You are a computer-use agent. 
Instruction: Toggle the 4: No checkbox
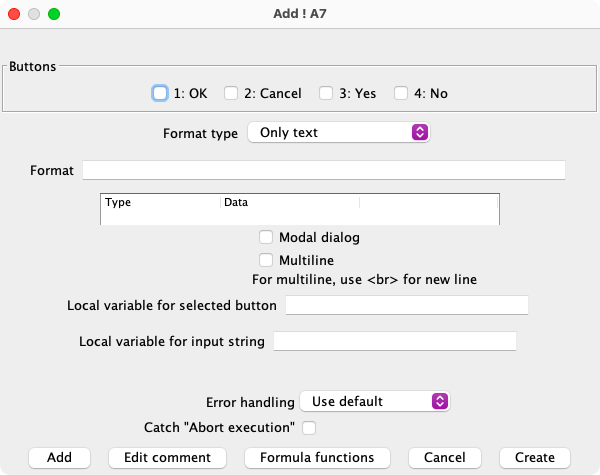[x=401, y=93]
